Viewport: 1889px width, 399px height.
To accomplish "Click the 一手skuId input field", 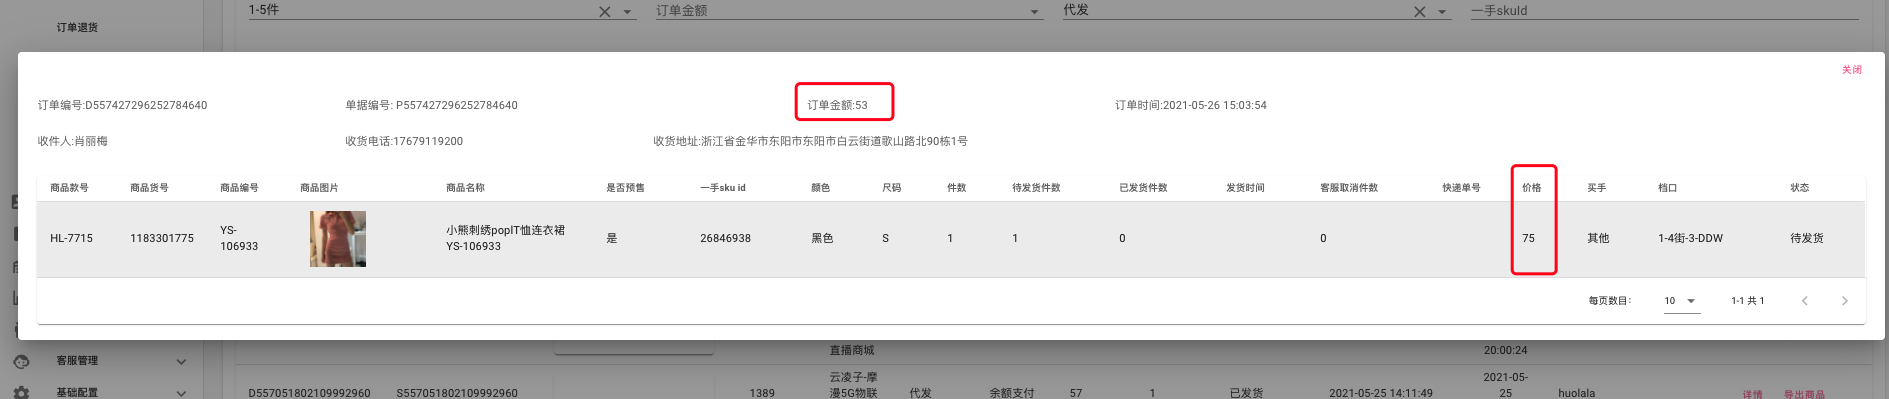I will pos(1664,11).
